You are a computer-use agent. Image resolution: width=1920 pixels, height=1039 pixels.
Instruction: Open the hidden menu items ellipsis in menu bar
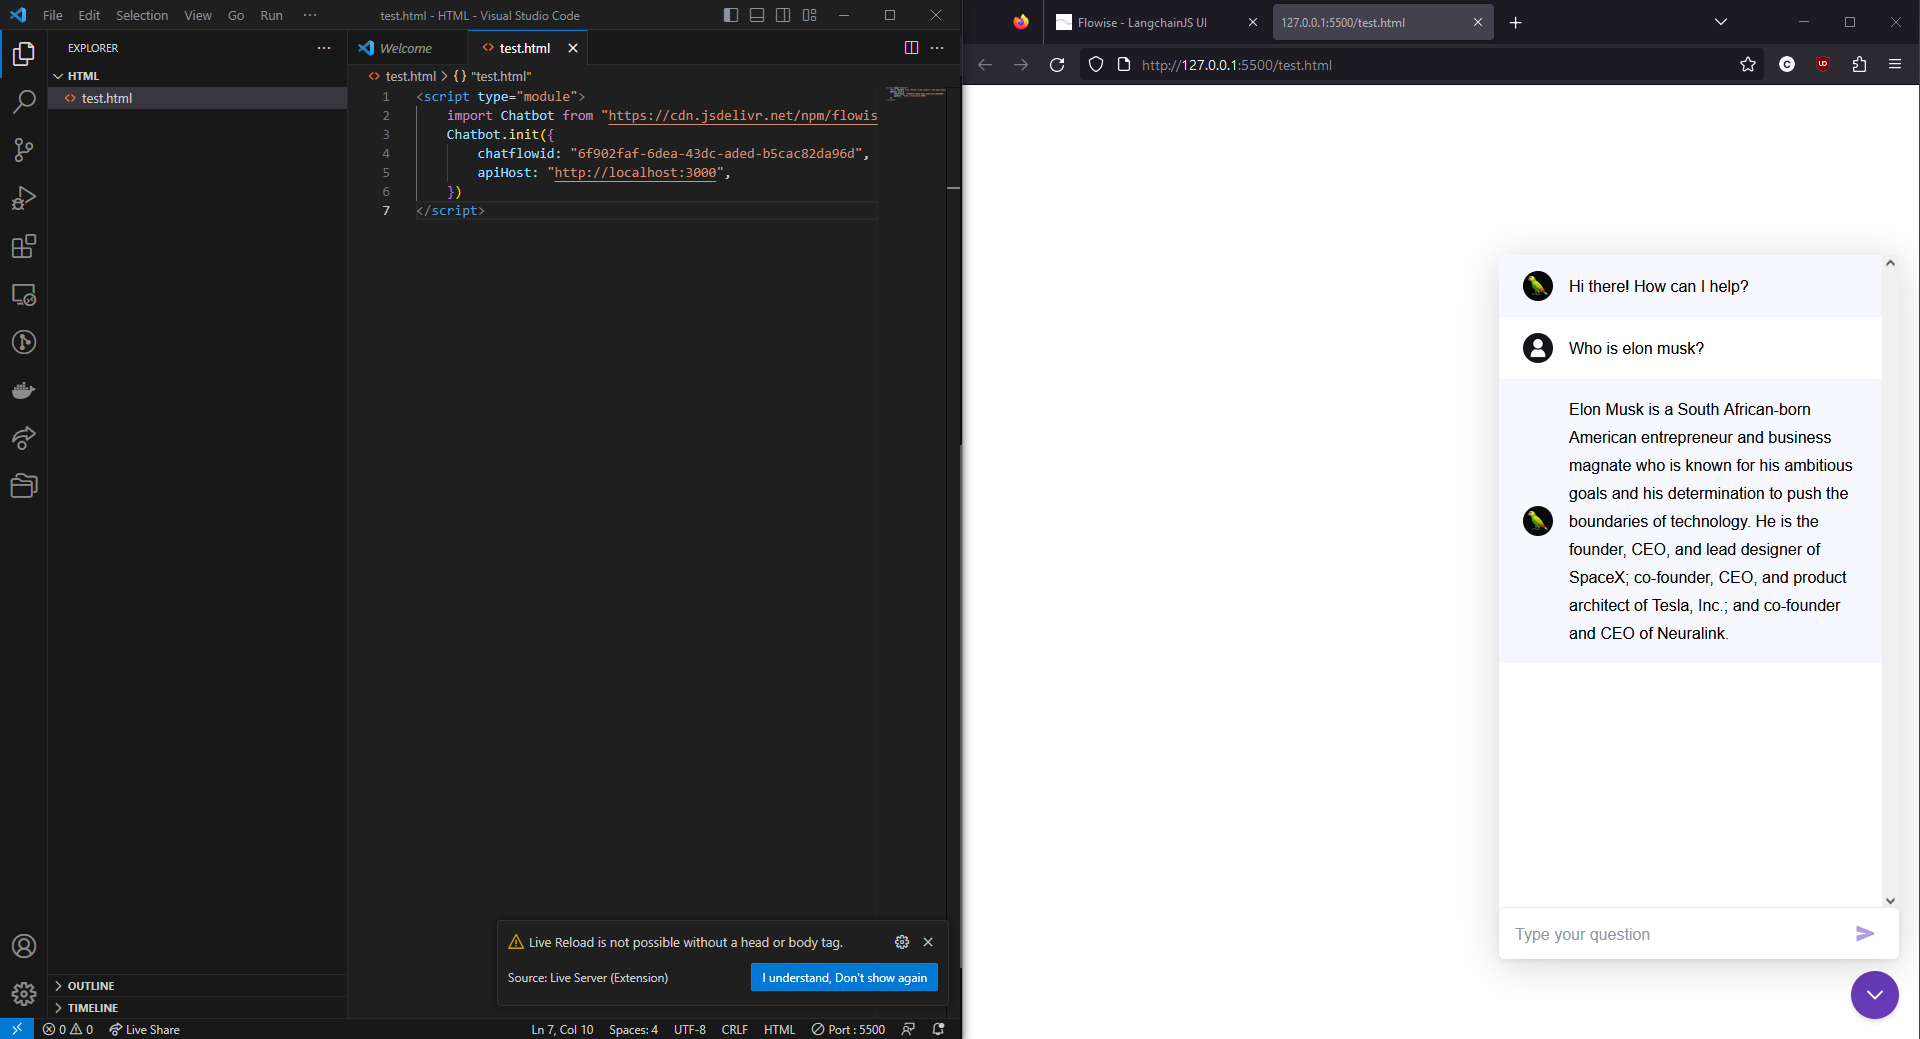pos(310,15)
